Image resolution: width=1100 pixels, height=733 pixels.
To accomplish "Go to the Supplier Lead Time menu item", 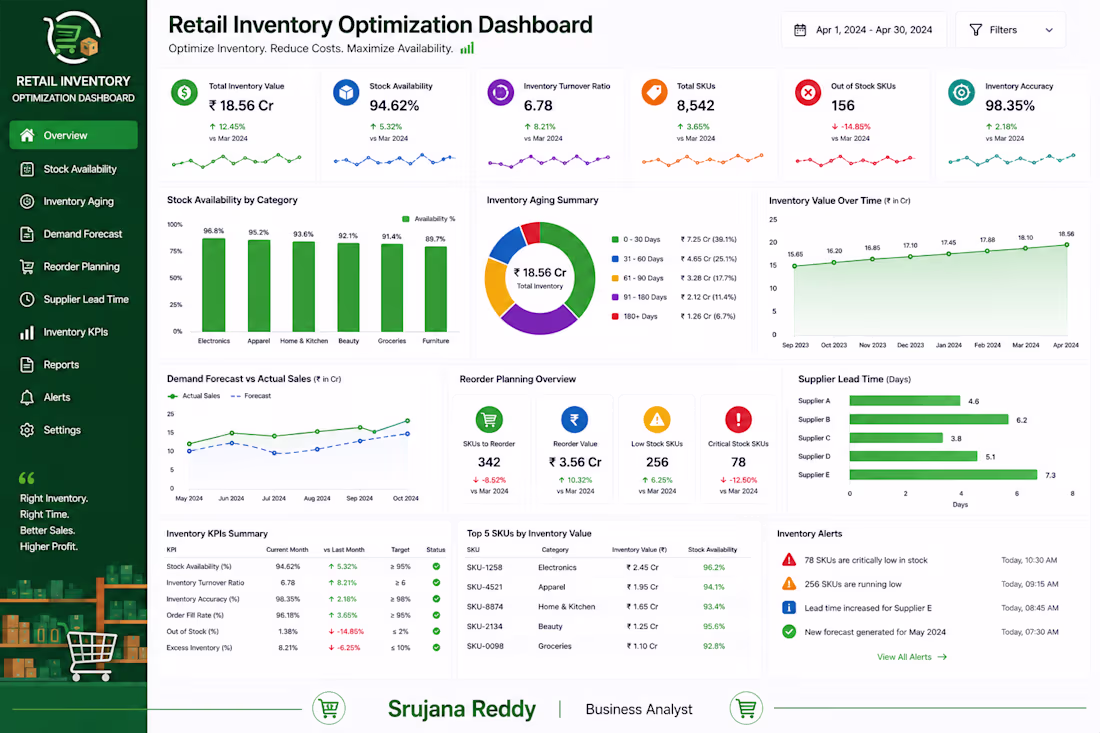I will (x=73, y=300).
